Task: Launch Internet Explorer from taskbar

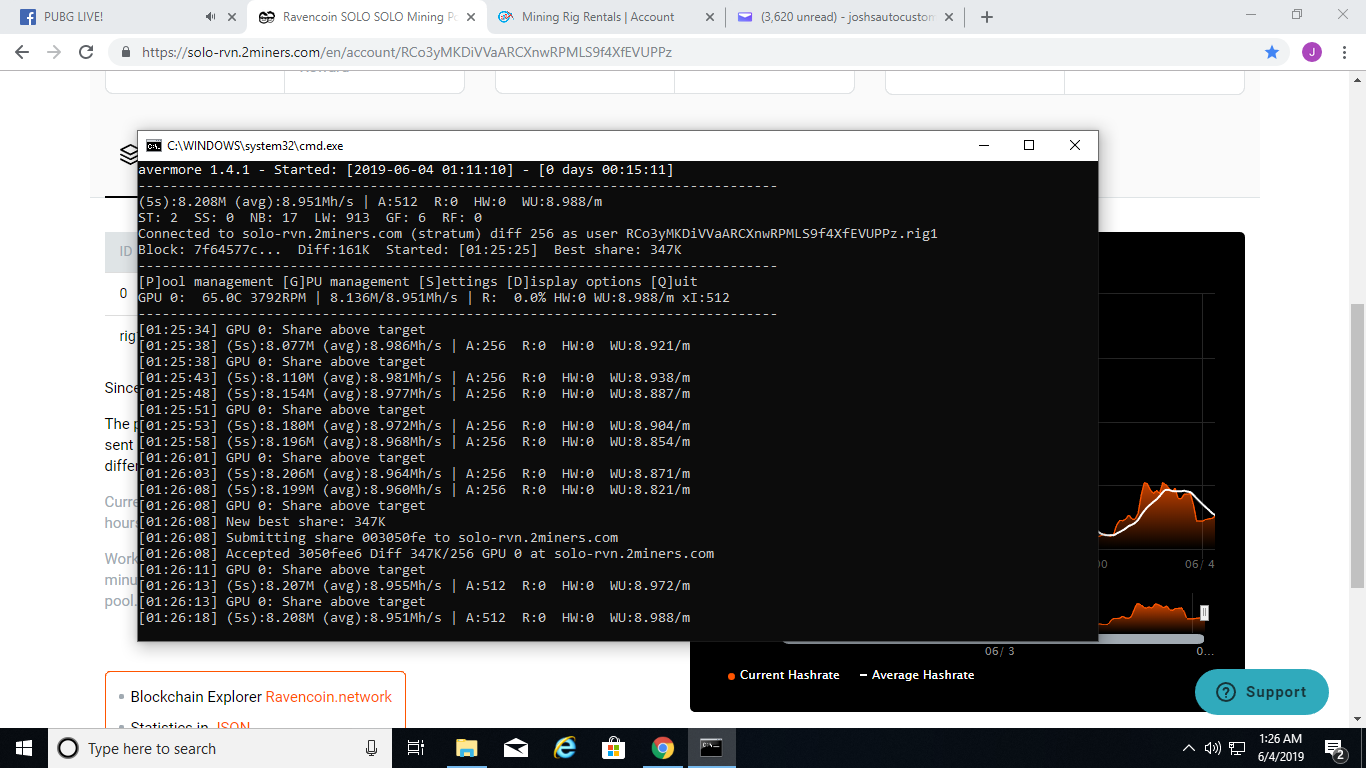Action: pyautogui.click(x=565, y=748)
